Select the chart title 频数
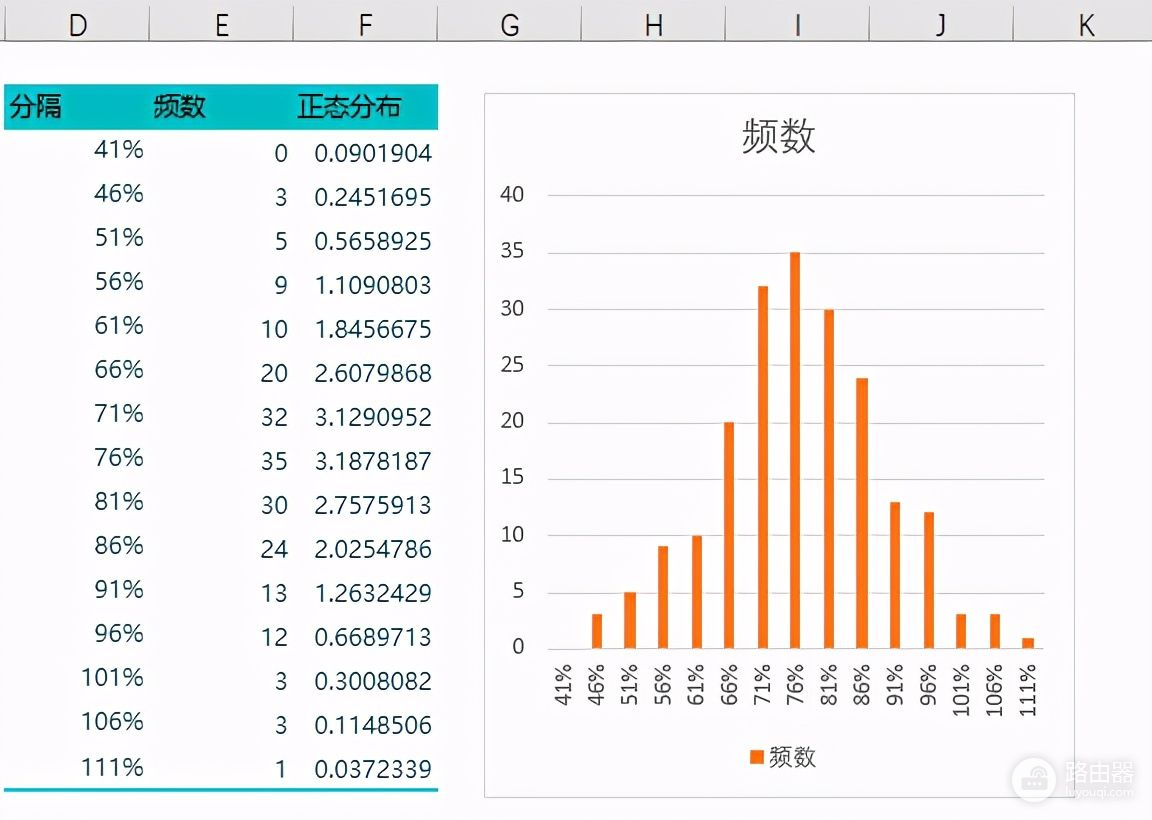Screen dimensions: 1152x820 (x=778, y=136)
